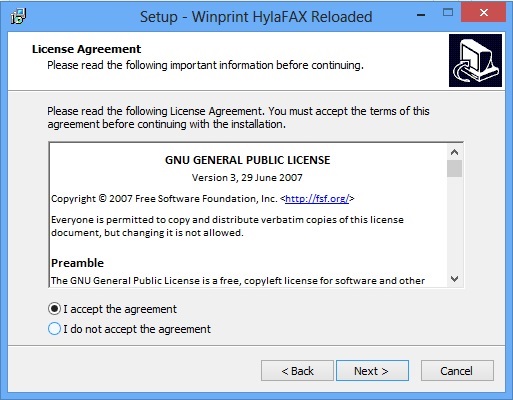
Task: Go back with the < Back button
Action: [x=297, y=370]
